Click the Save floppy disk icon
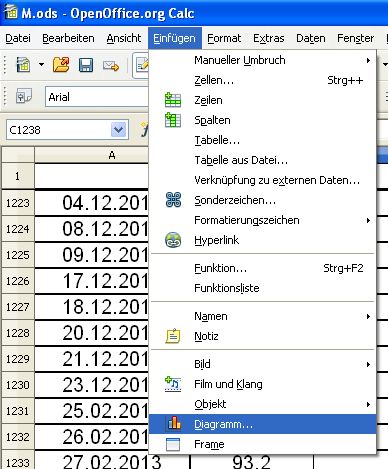This screenshot has height=469, width=388. point(86,65)
